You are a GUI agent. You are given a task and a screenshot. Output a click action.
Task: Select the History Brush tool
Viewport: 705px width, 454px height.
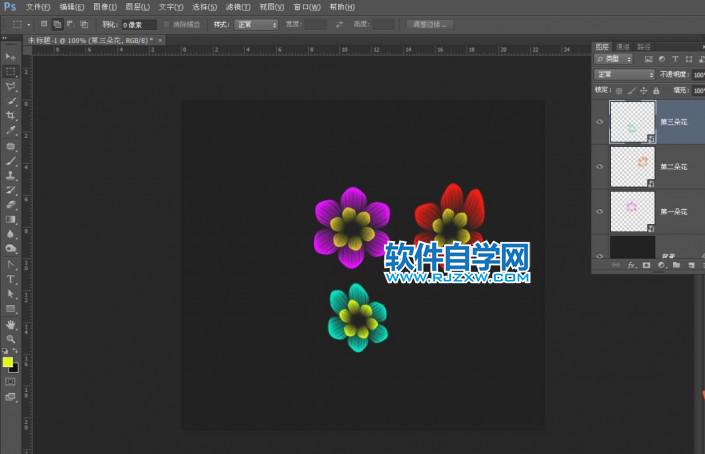(x=10, y=190)
